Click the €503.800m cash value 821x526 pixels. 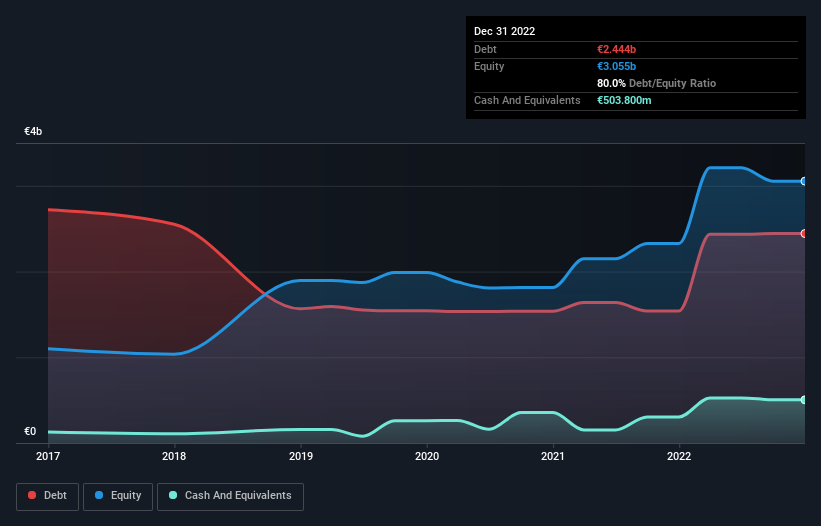624,100
